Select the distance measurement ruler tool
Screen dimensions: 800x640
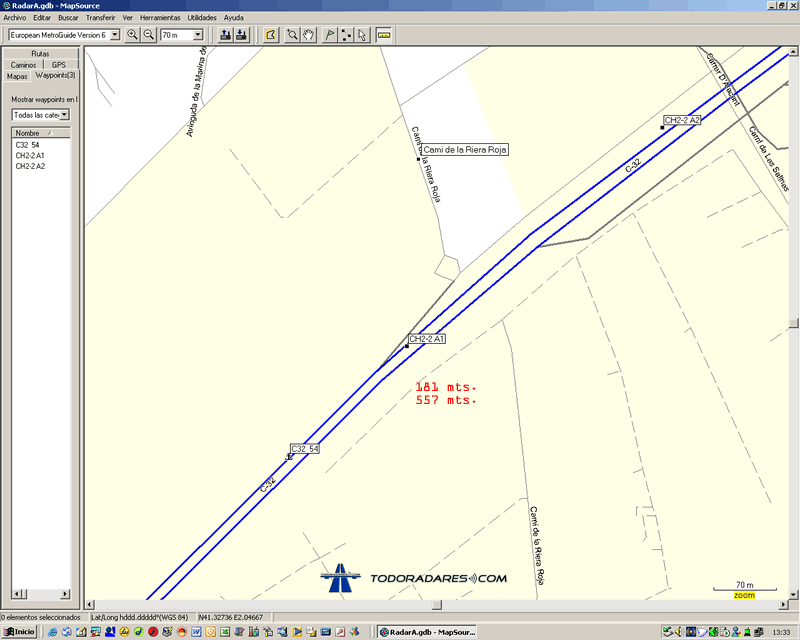[383, 35]
